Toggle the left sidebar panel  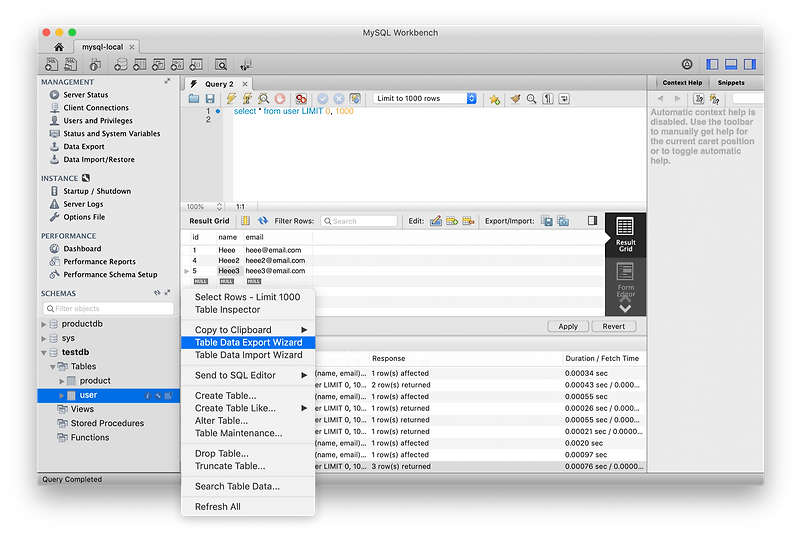pyautogui.click(x=712, y=64)
